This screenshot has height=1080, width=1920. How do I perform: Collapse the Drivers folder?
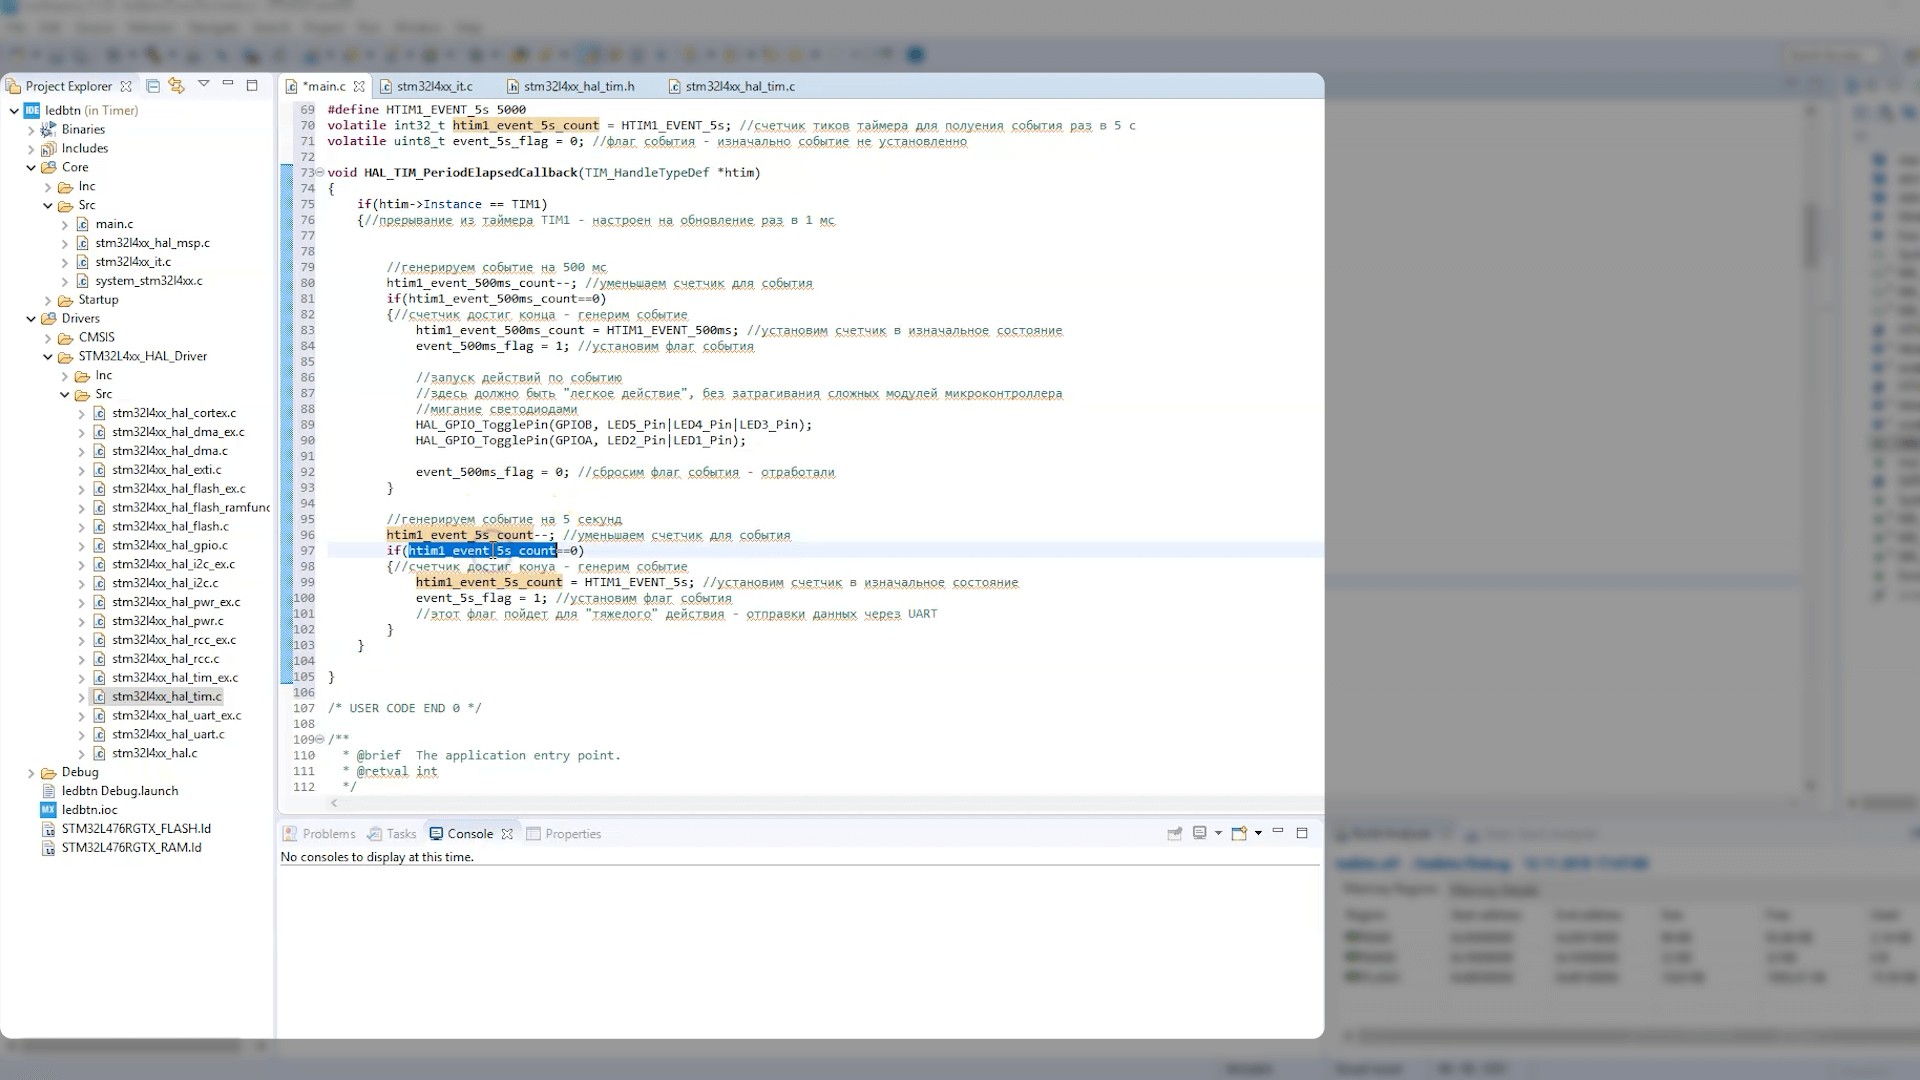coord(31,319)
